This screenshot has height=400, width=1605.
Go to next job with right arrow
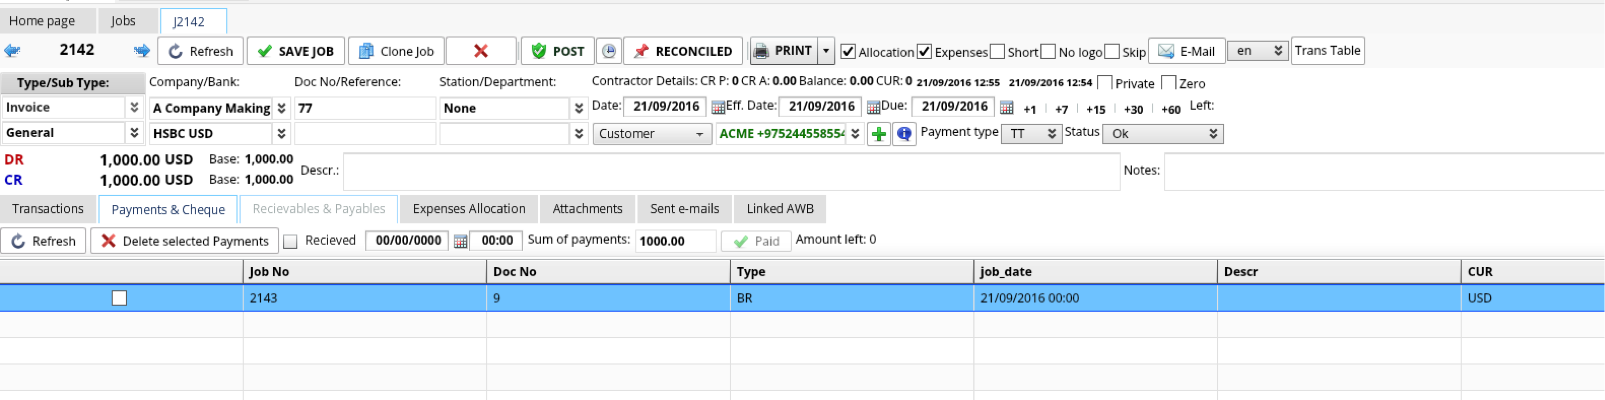tap(142, 51)
